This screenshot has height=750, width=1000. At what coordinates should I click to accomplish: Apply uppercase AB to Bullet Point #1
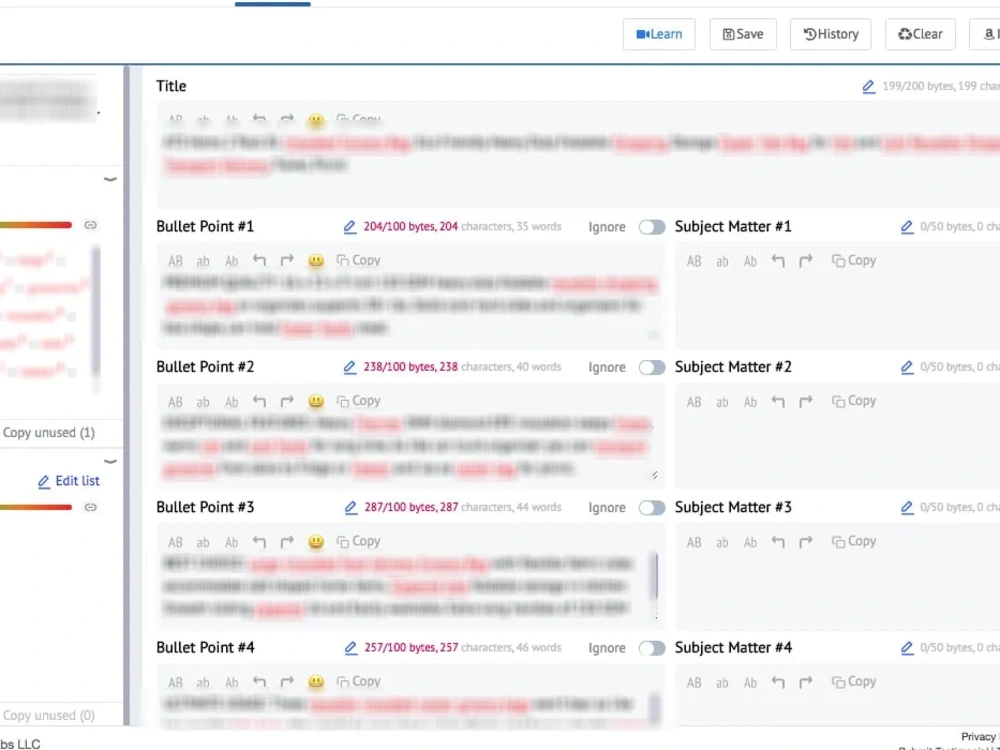[175, 260]
